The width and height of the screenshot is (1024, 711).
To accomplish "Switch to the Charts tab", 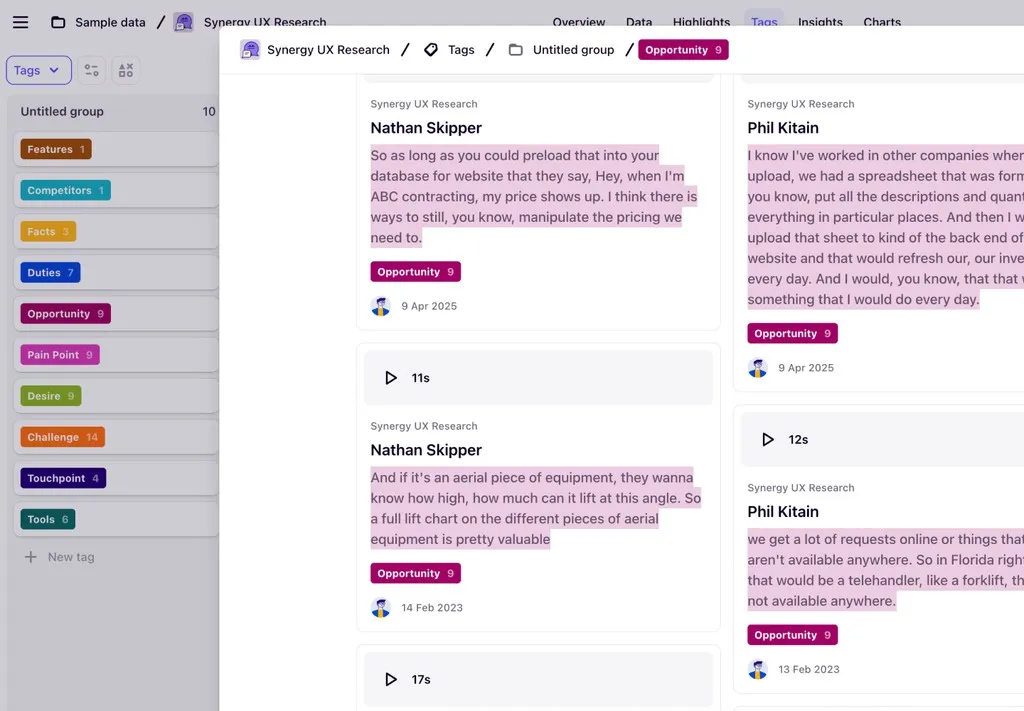I will click(882, 22).
